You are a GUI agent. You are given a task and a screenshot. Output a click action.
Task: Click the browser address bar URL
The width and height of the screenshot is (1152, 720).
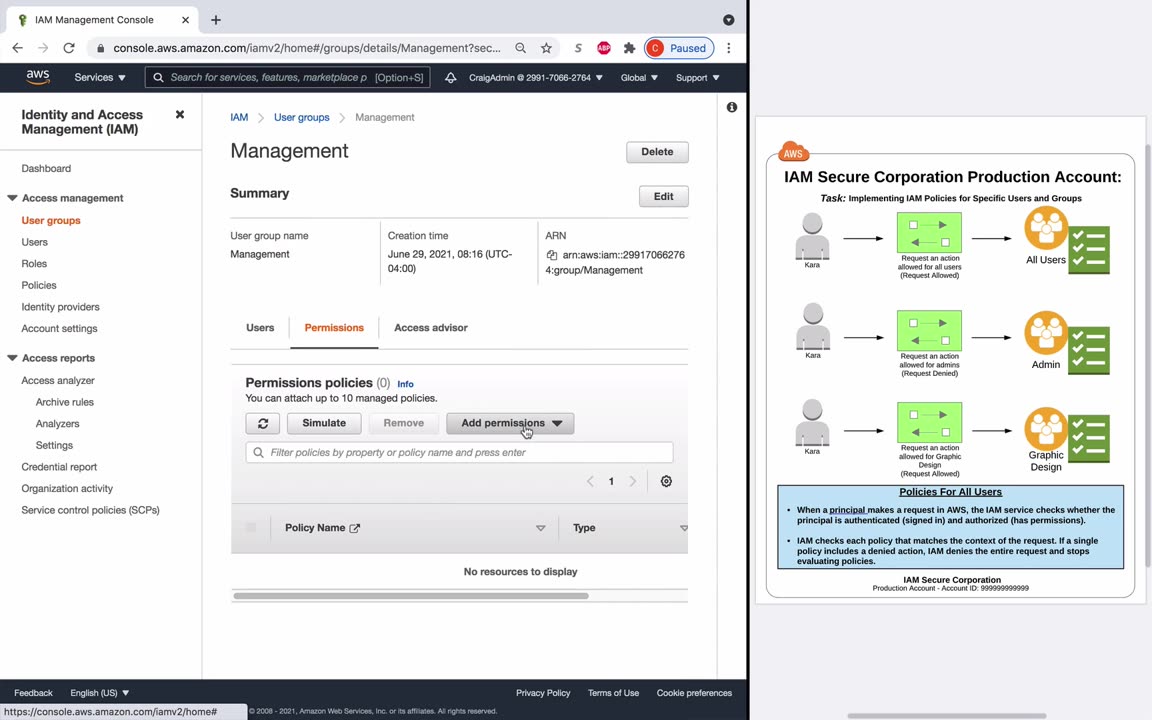[306, 48]
